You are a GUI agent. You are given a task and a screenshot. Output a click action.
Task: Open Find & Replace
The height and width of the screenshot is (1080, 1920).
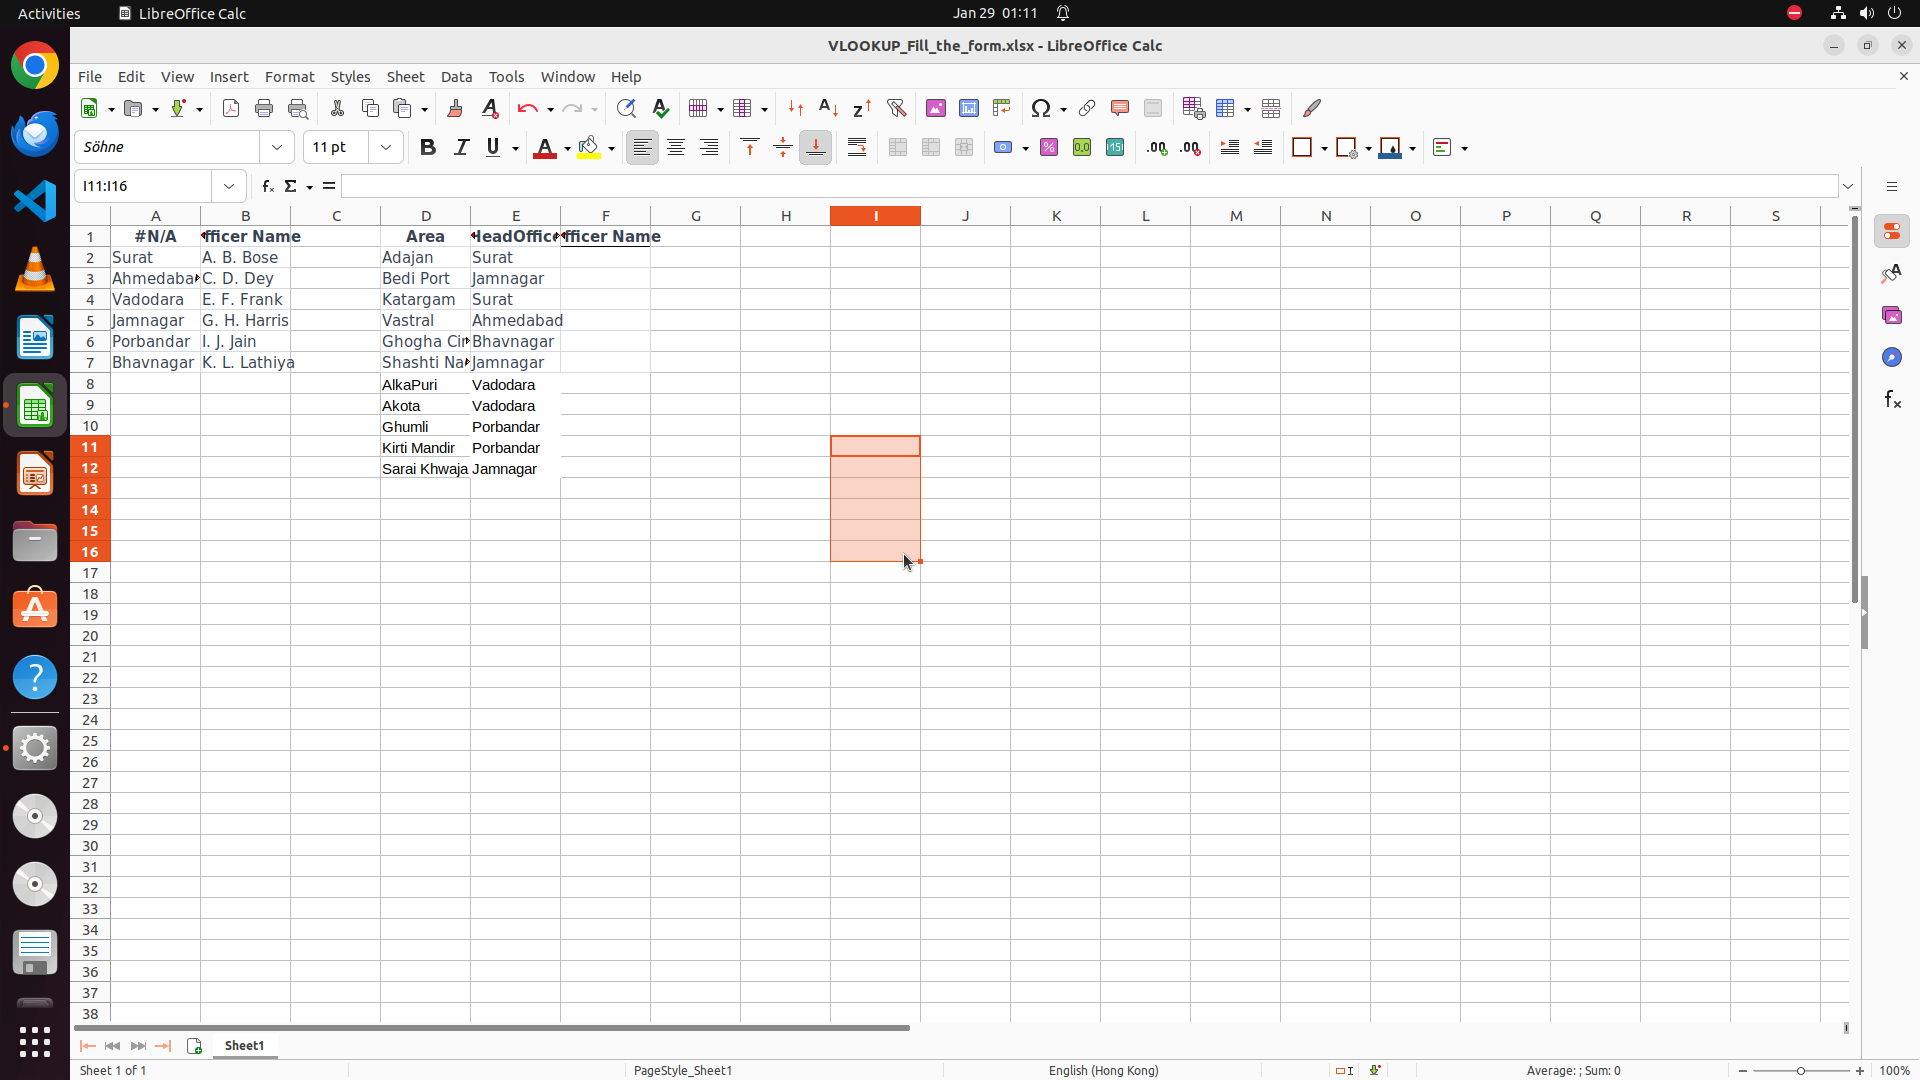pyautogui.click(x=626, y=108)
